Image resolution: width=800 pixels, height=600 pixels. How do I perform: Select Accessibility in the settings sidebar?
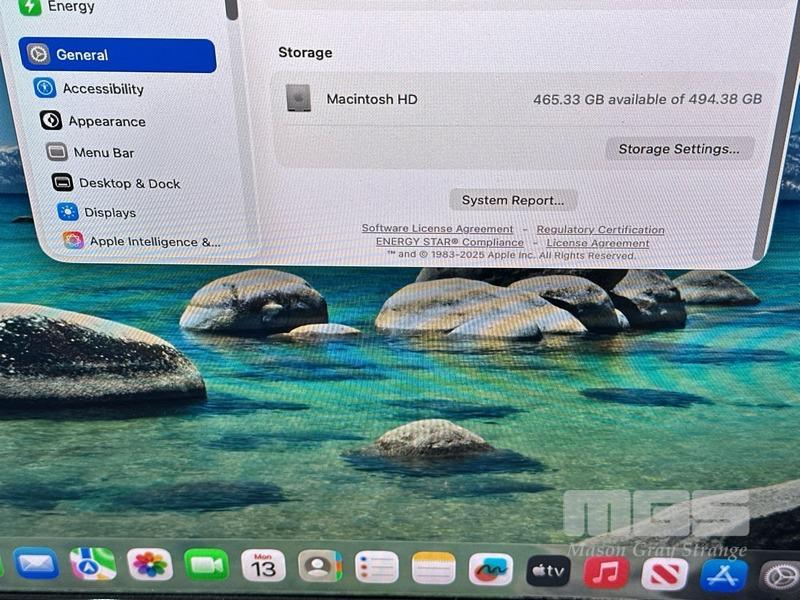(x=102, y=88)
